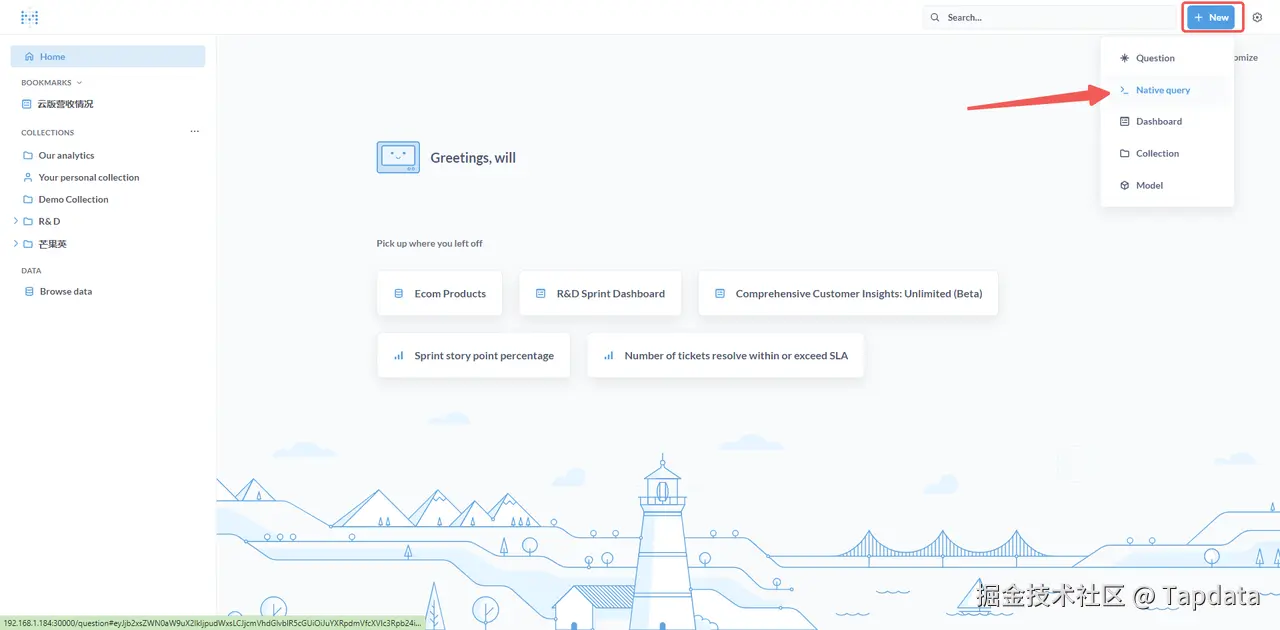Click the tickets SLA bar chart icon
Viewport: 1280px width, 630px height.
pos(609,356)
